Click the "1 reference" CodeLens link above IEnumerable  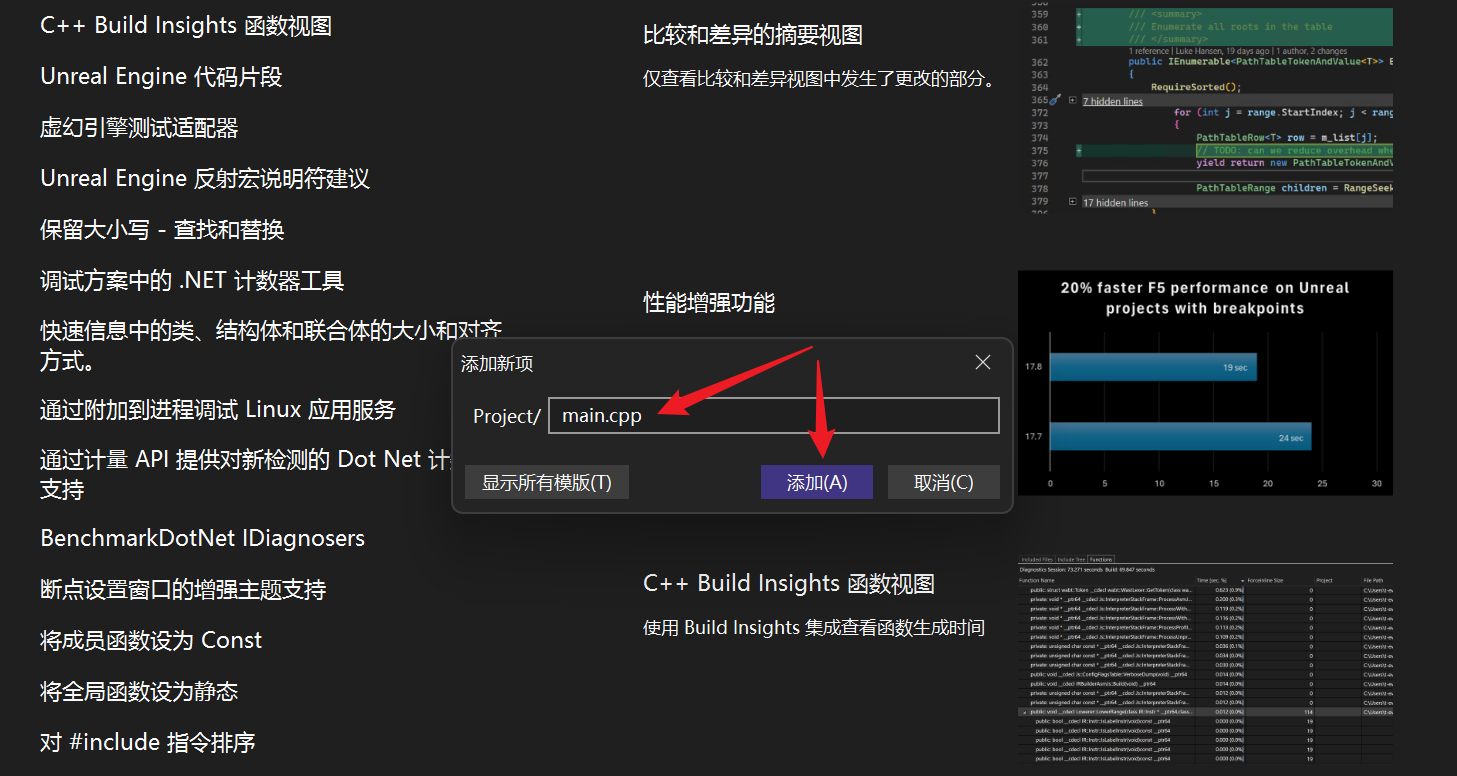point(1147,51)
